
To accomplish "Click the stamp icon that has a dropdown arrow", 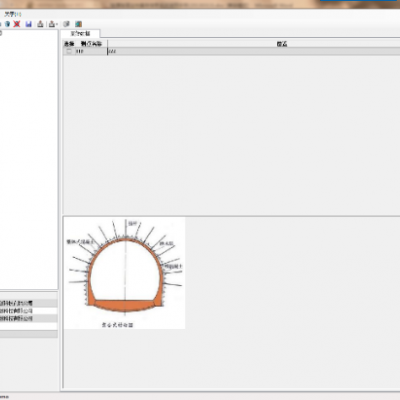I will click(x=52, y=24).
